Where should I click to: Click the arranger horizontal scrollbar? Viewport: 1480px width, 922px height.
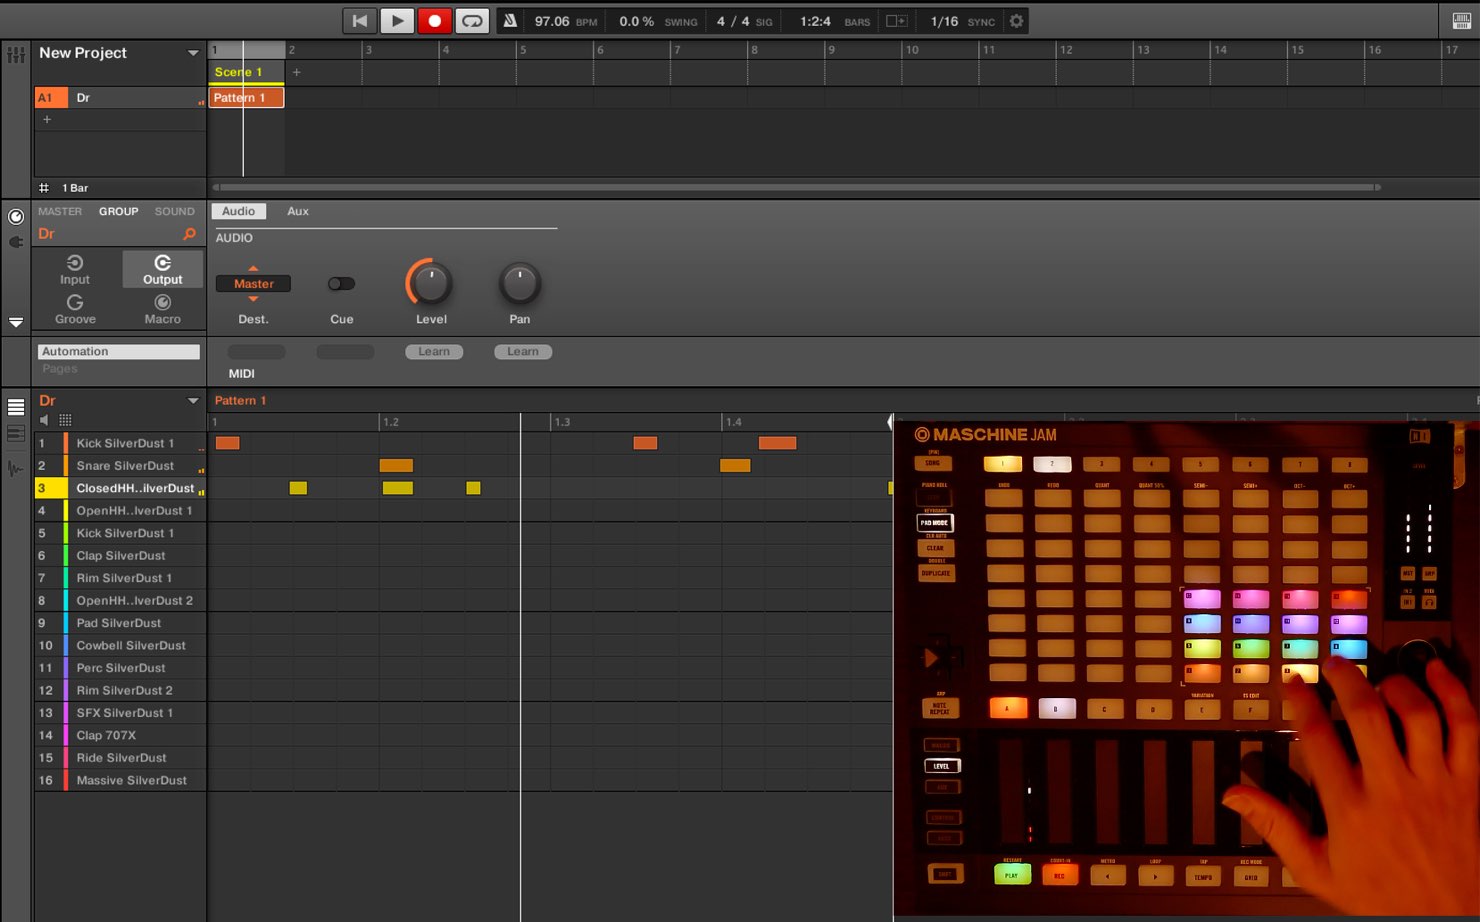click(796, 187)
